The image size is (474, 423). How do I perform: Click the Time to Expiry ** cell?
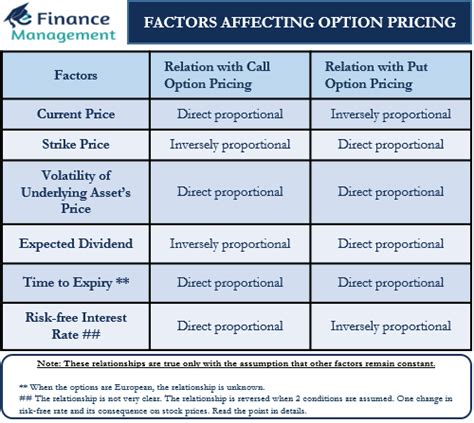76,283
